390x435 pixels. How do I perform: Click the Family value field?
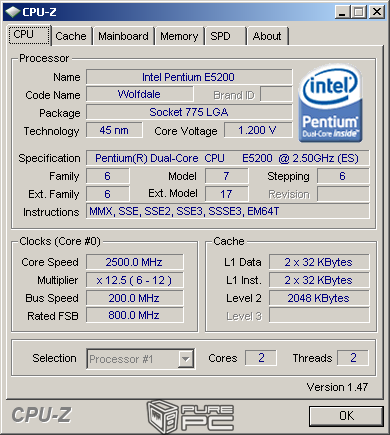pyautogui.click(x=108, y=176)
